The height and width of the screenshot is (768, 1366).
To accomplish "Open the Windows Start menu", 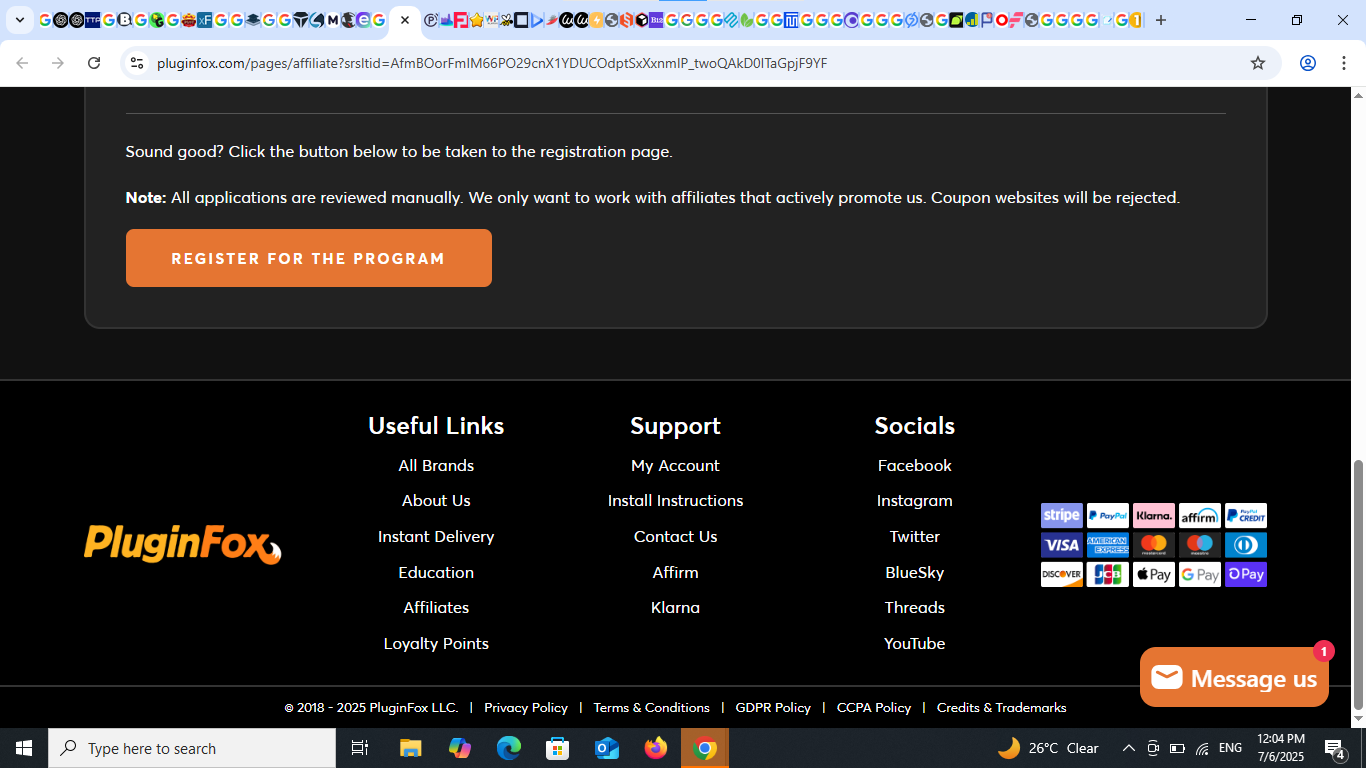I will (24, 748).
